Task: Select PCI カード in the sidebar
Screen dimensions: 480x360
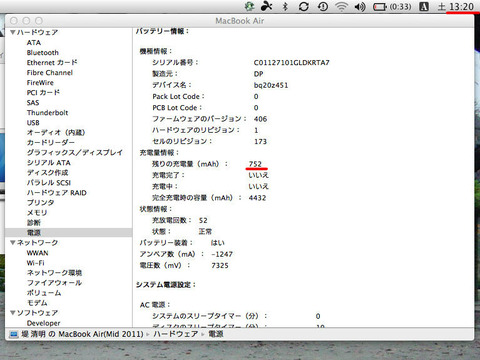Action: click(x=43, y=93)
